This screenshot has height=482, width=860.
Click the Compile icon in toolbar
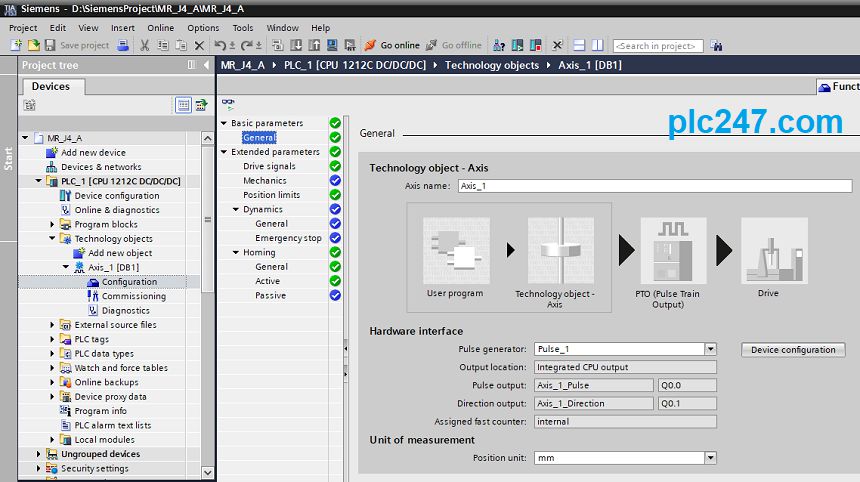(x=278, y=45)
